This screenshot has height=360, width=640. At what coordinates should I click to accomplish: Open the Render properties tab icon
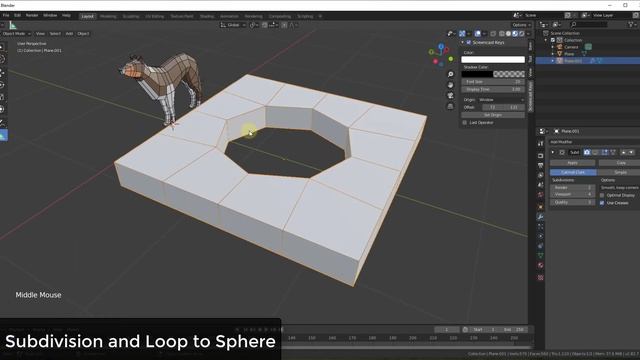(540, 156)
